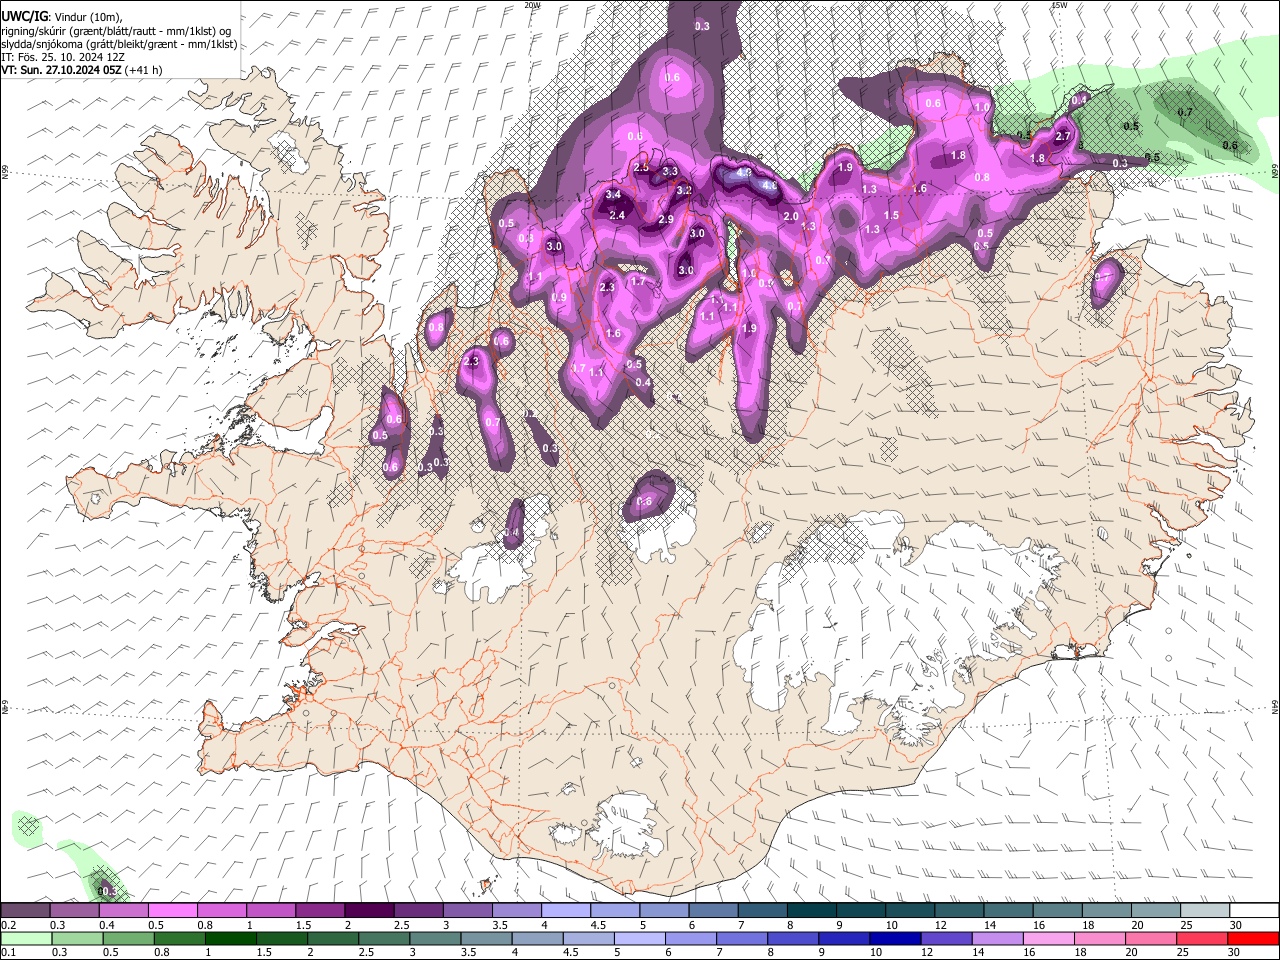Click the violet 12–14 rain legend swatch
Viewport: 1280px width, 960px height.
(x=946, y=938)
